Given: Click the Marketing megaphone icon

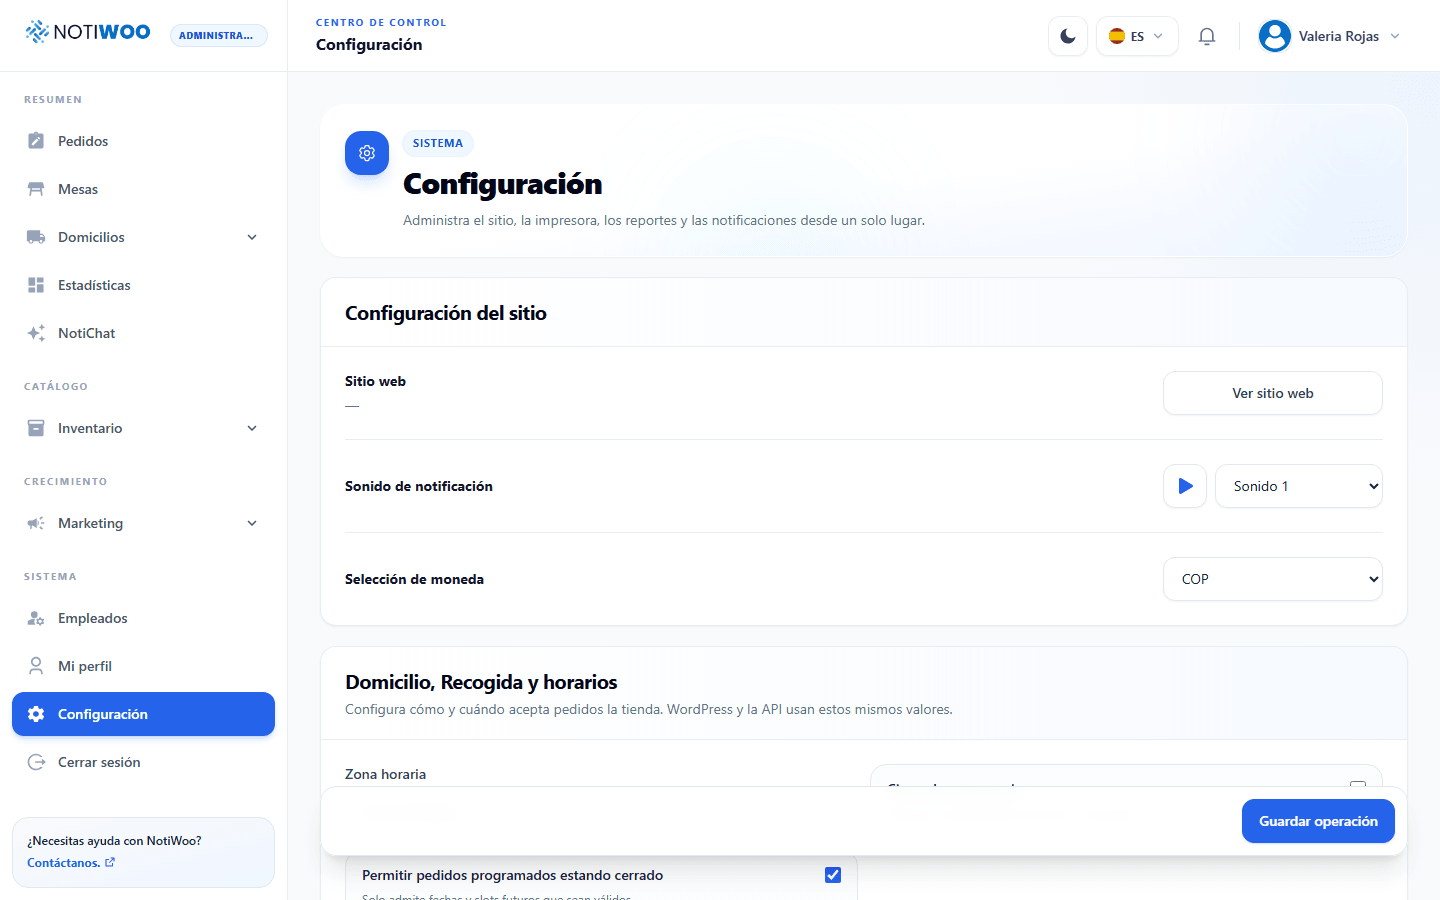Looking at the screenshot, I should pyautogui.click(x=36, y=523).
